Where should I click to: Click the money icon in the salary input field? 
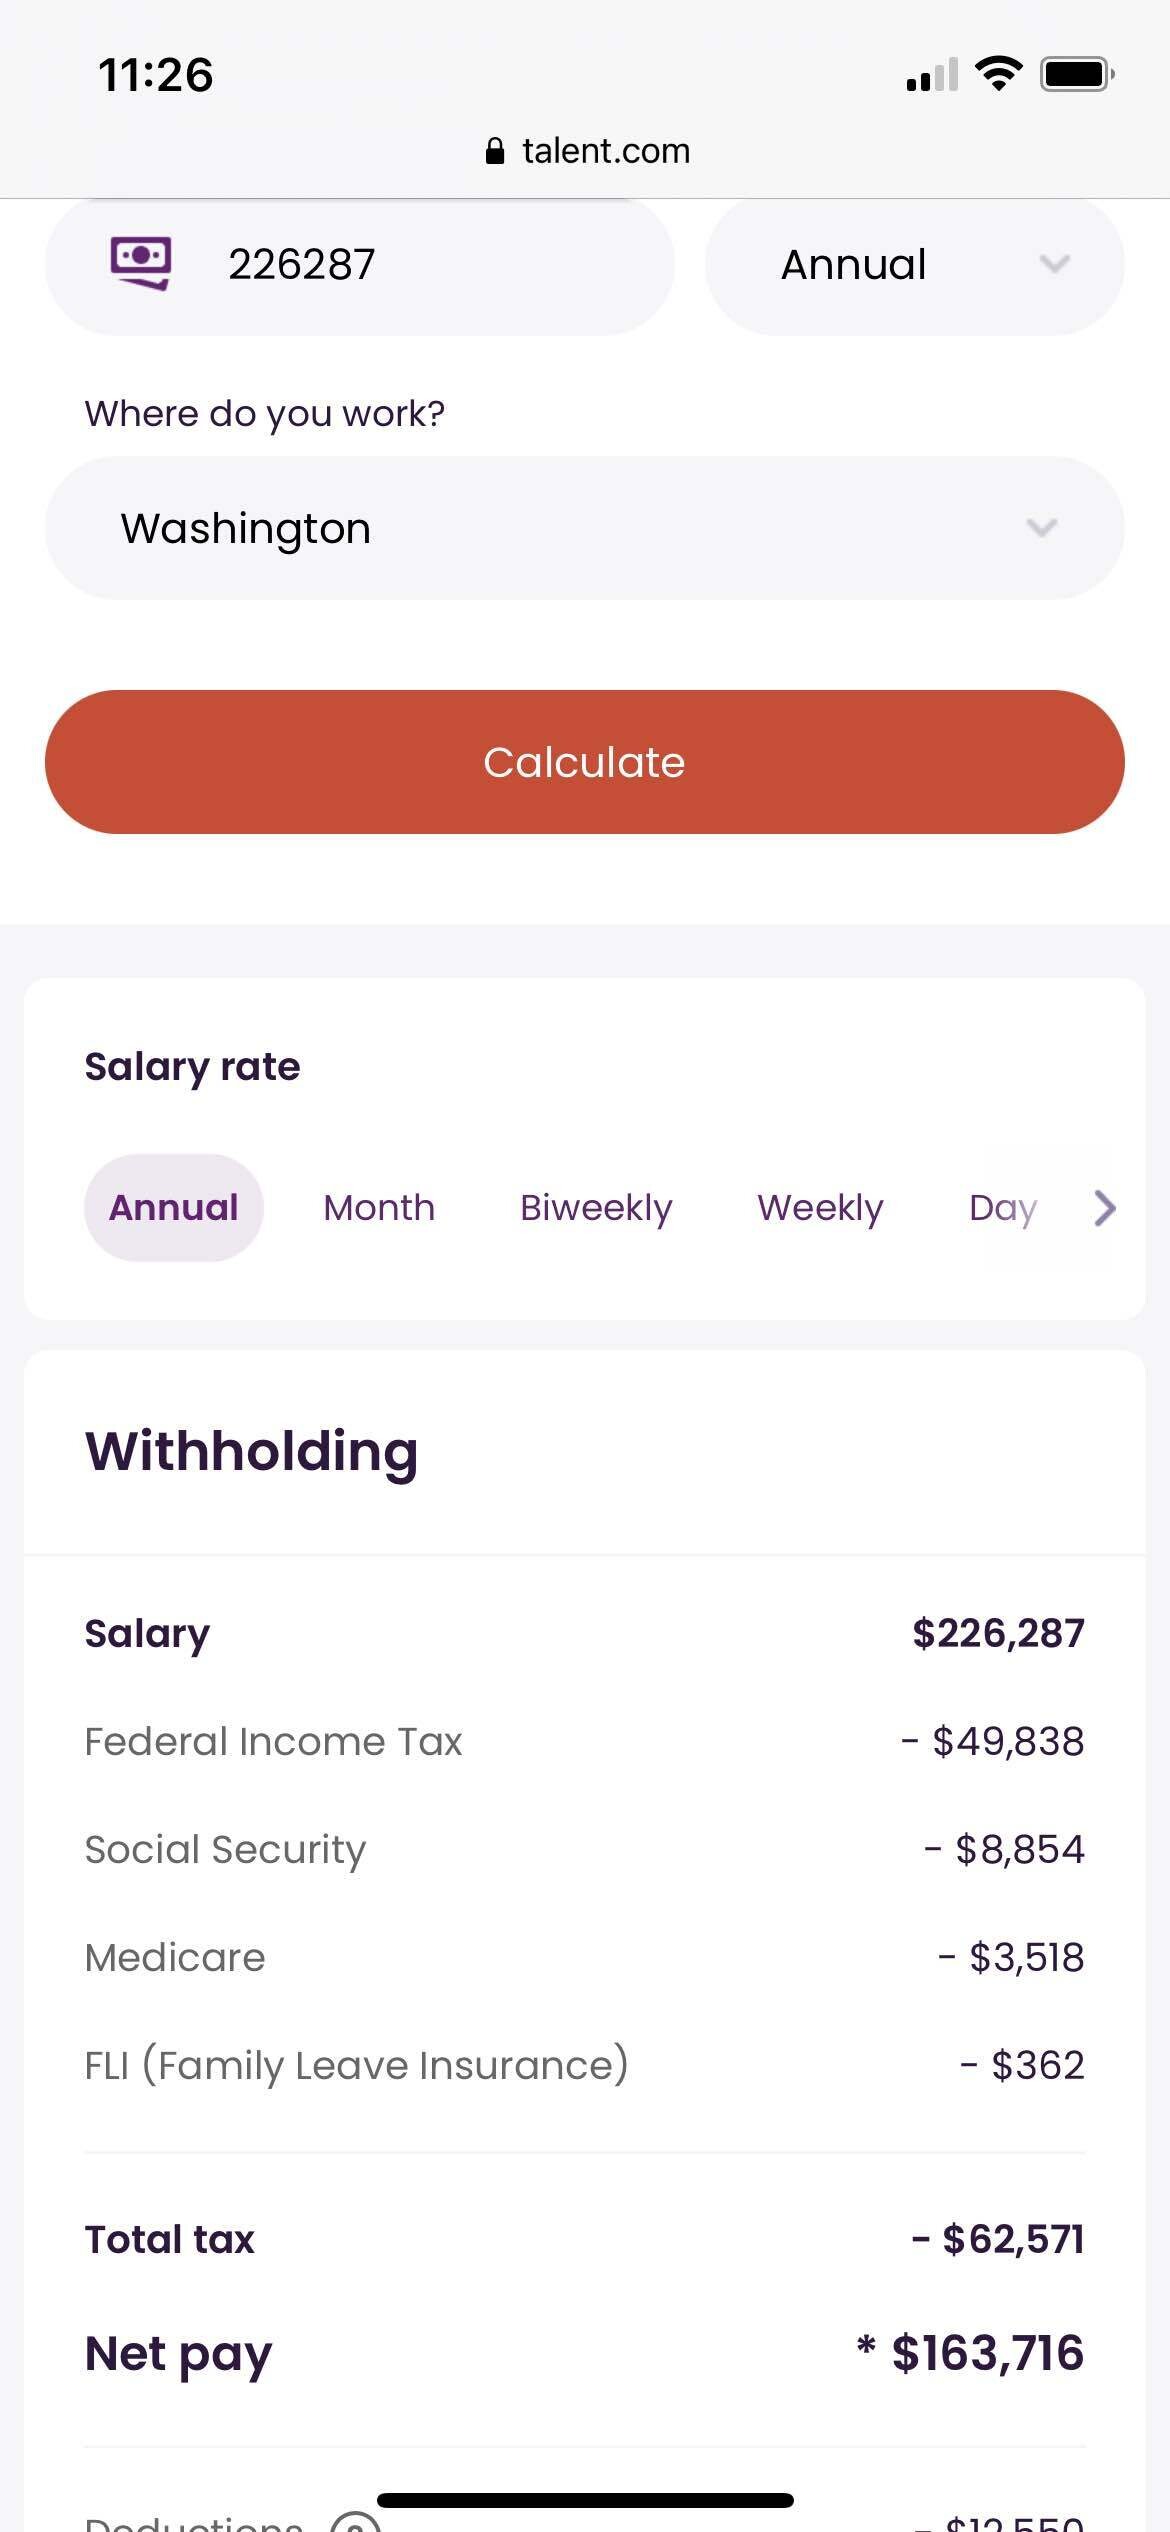140,263
